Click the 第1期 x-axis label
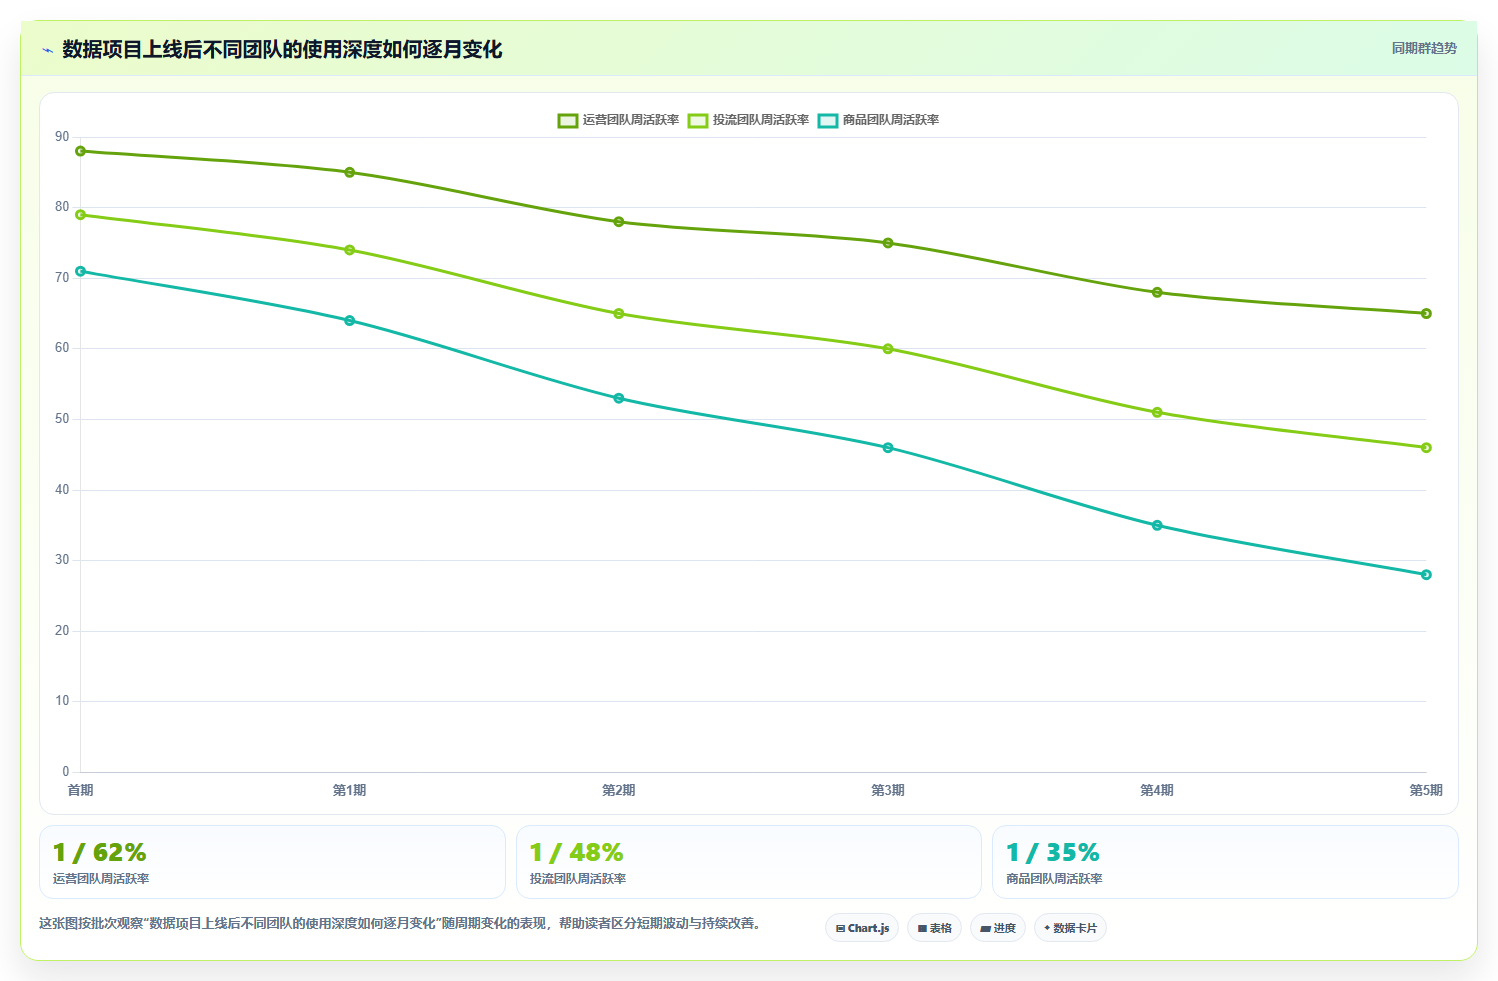Image resolution: width=1498 pixels, height=981 pixels. (350, 790)
